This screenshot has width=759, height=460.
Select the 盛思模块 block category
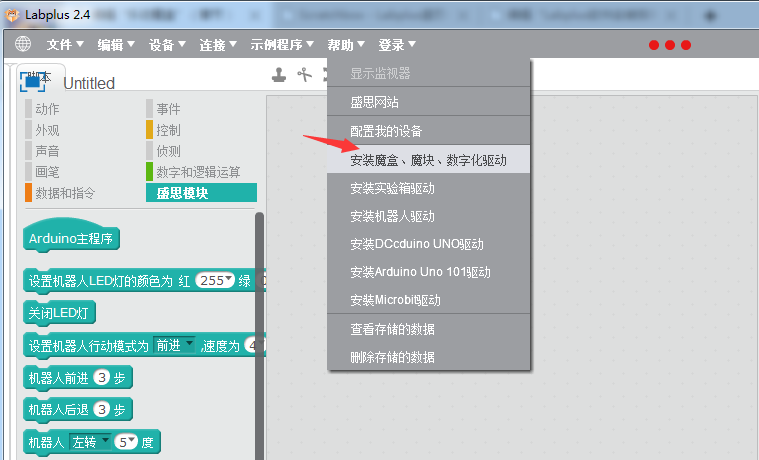201,193
